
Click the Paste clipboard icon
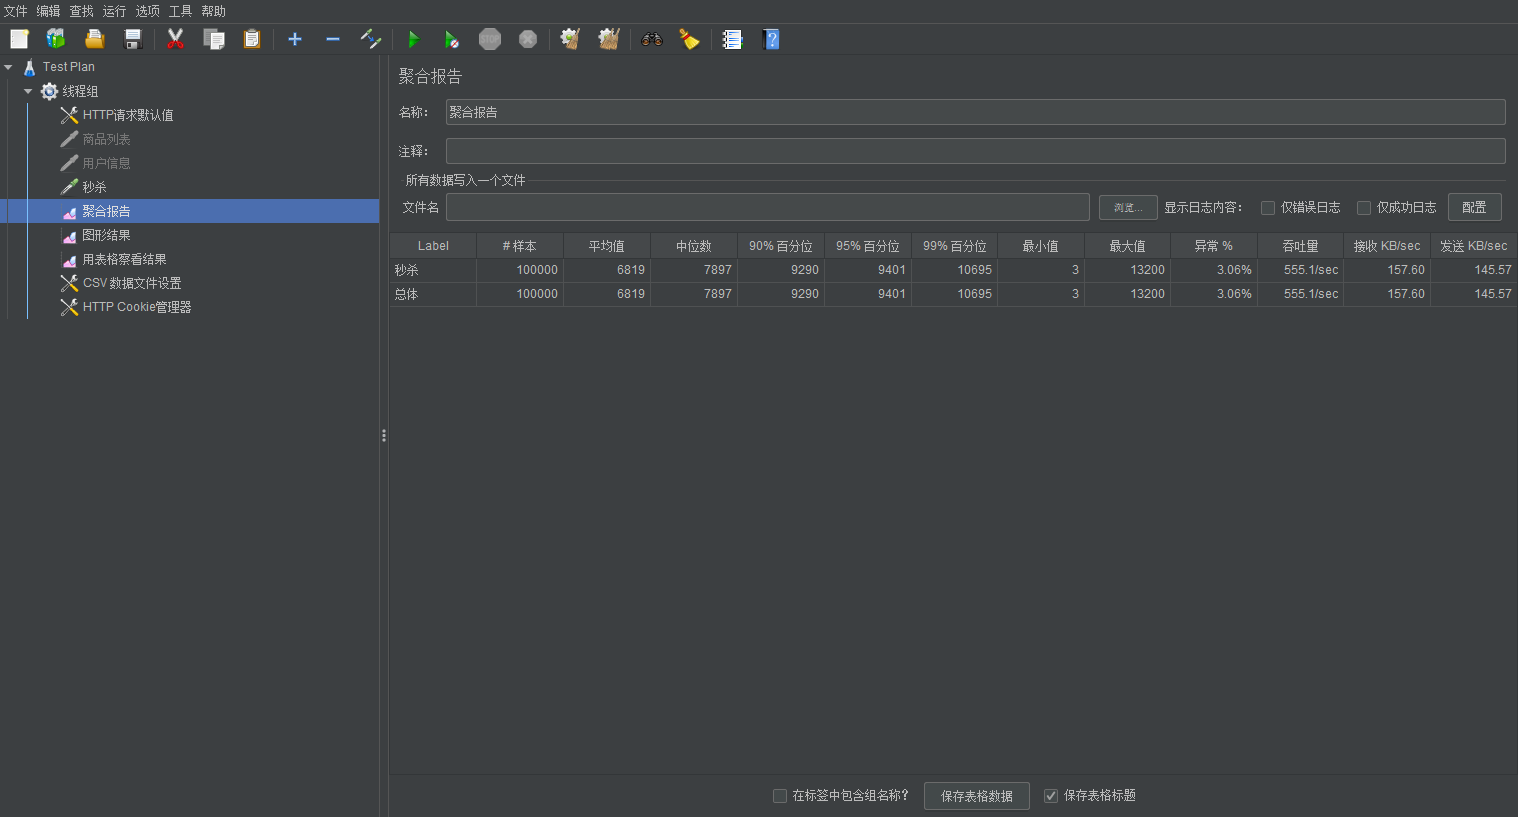pyautogui.click(x=252, y=39)
